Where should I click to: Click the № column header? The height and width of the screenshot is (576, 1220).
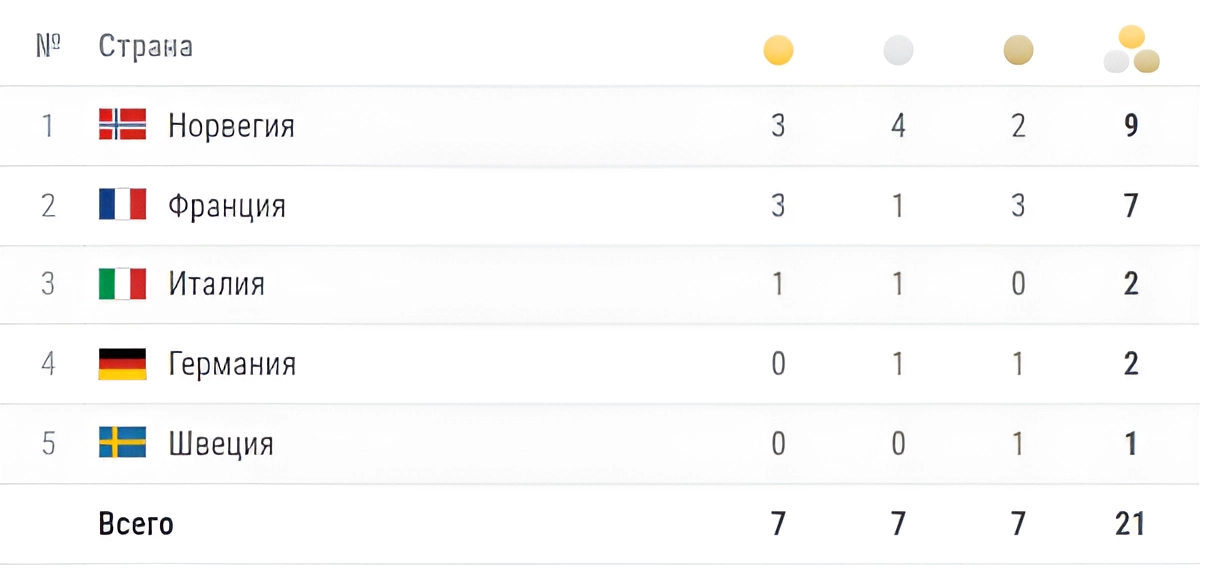48,47
